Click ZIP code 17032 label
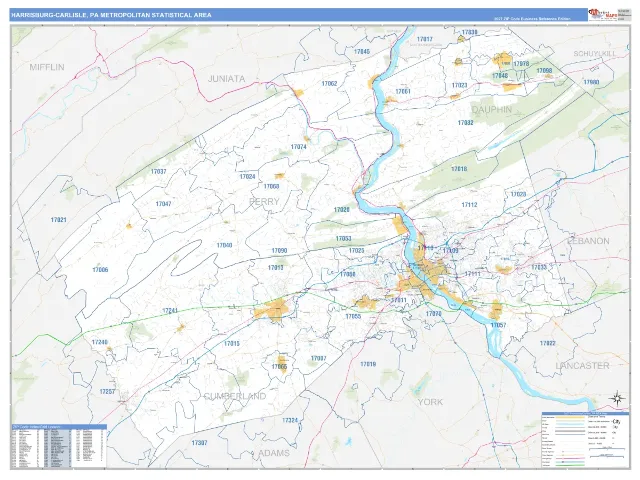The width and height of the screenshot is (640, 480). point(466,122)
